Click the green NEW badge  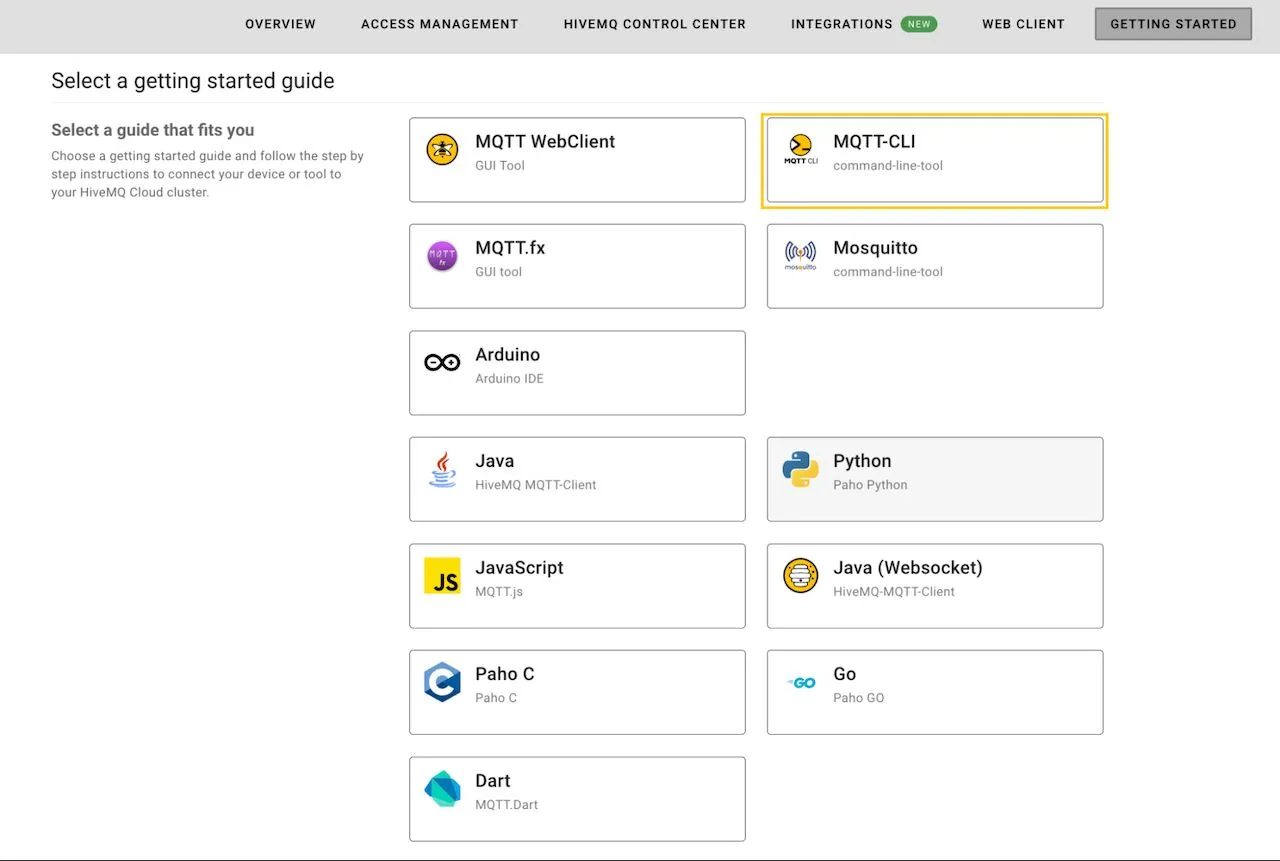[x=919, y=24]
